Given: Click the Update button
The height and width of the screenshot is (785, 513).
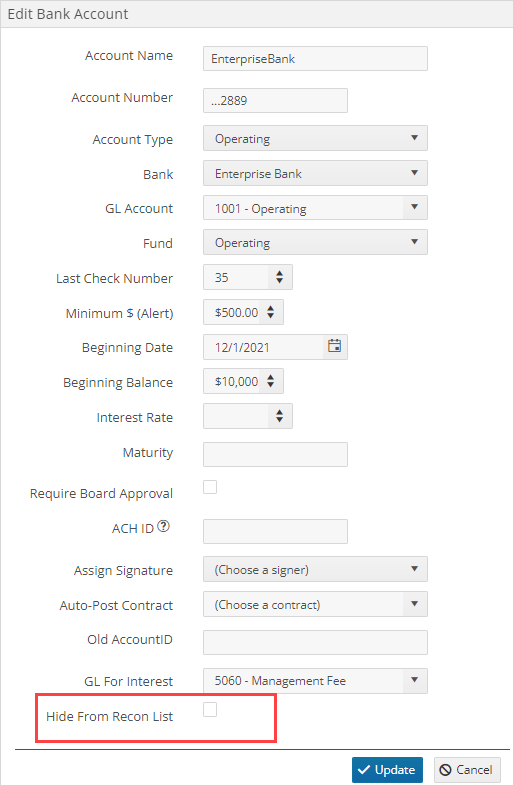Looking at the screenshot, I should click(387, 770).
